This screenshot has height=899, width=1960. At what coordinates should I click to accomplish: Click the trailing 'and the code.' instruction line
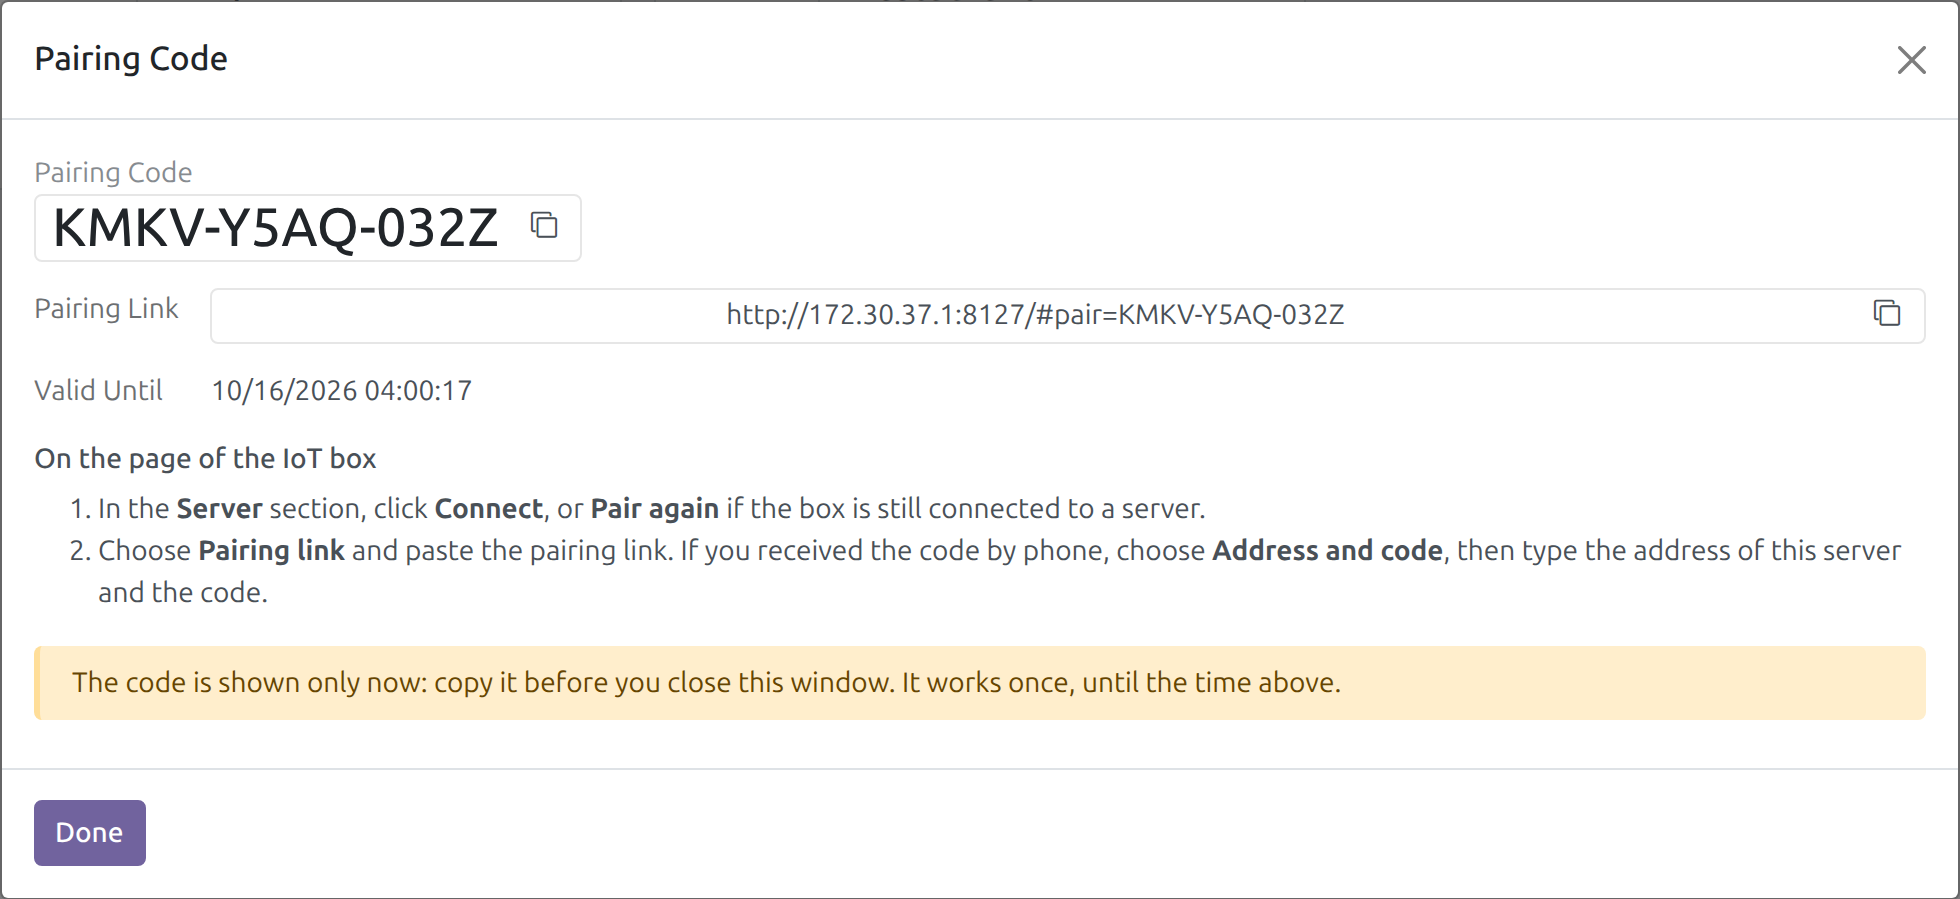(183, 592)
